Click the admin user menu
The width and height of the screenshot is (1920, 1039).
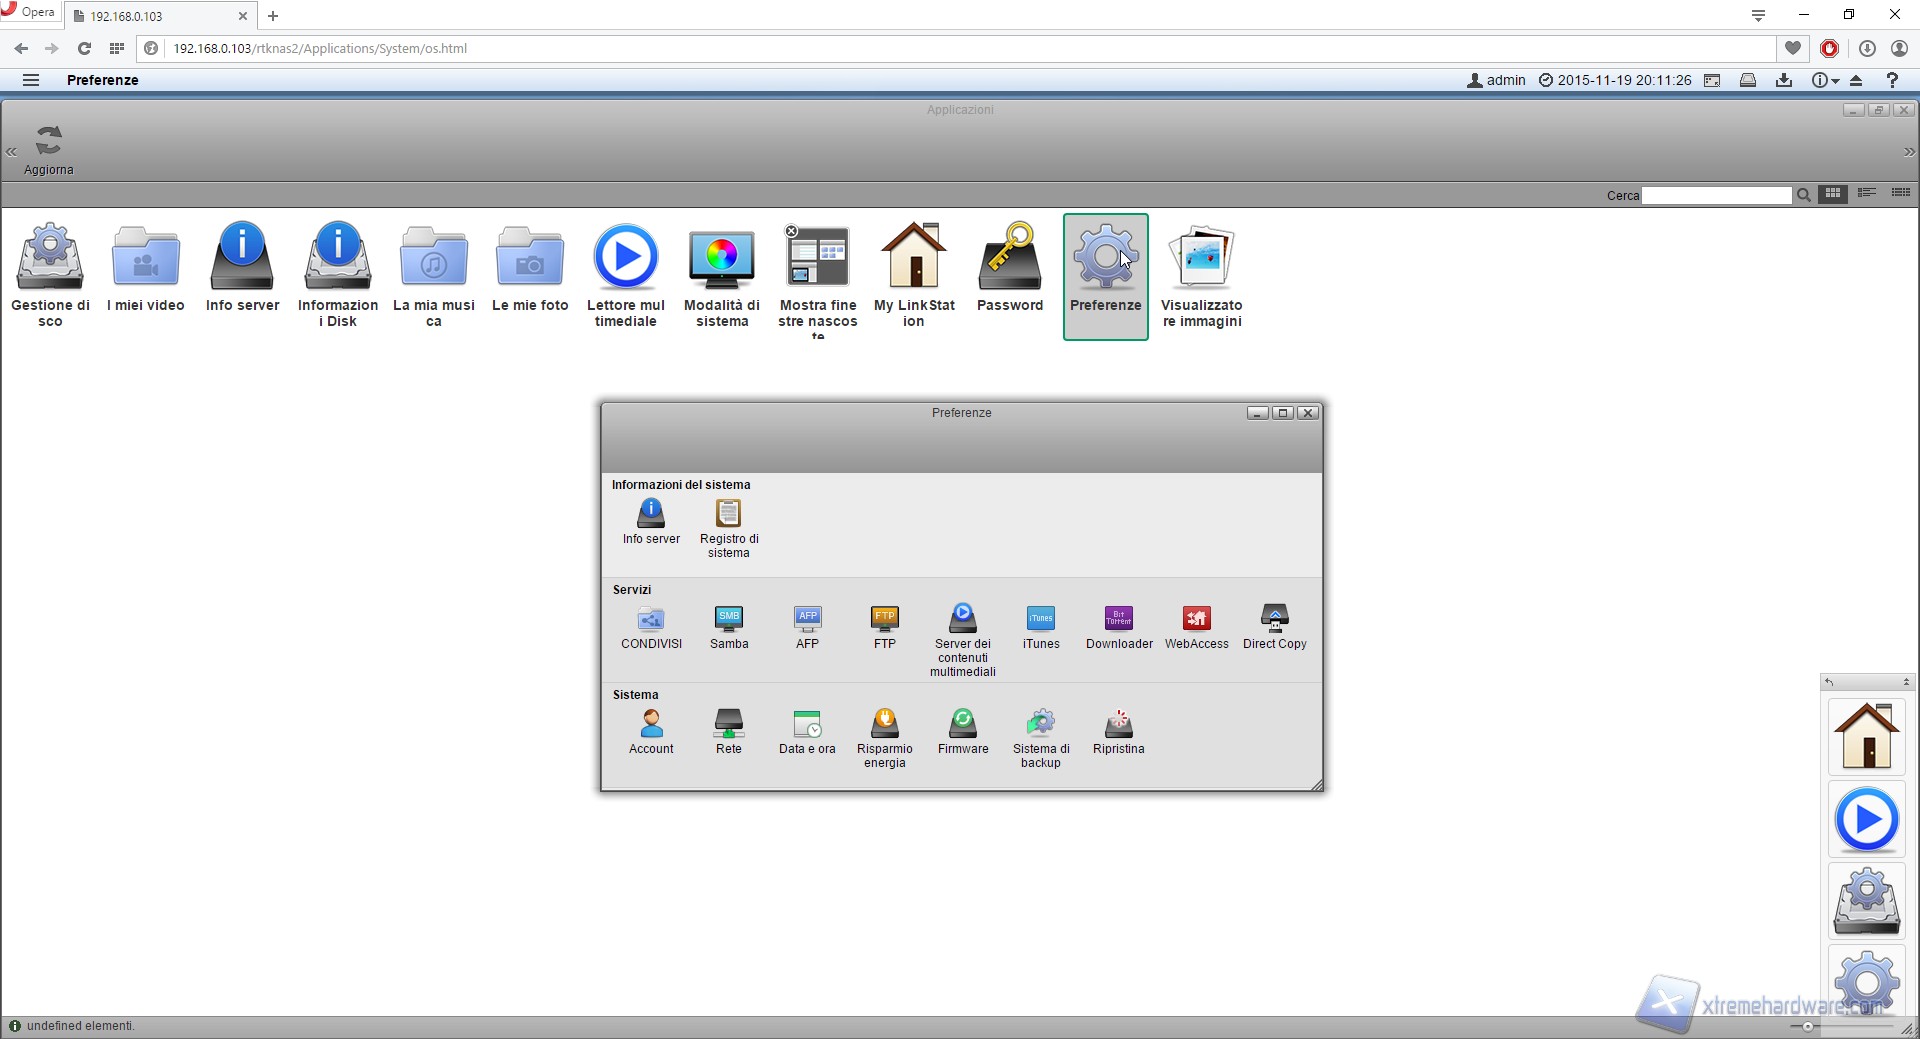point(1496,80)
